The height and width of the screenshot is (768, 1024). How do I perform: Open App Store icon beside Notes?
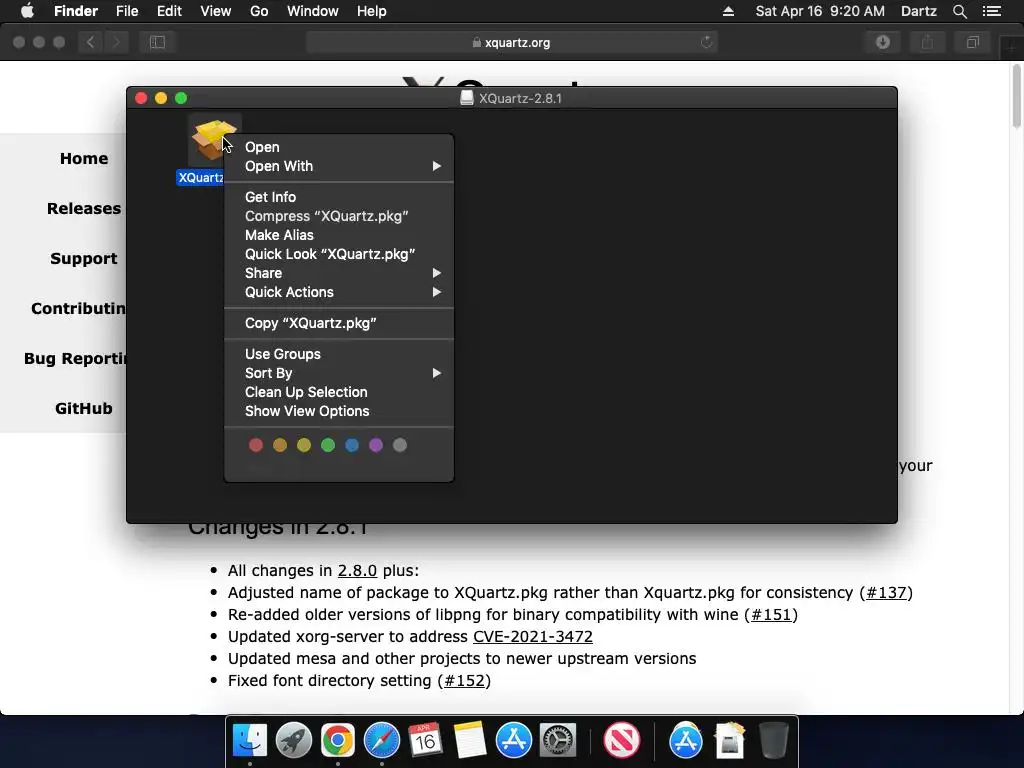[x=513, y=741]
